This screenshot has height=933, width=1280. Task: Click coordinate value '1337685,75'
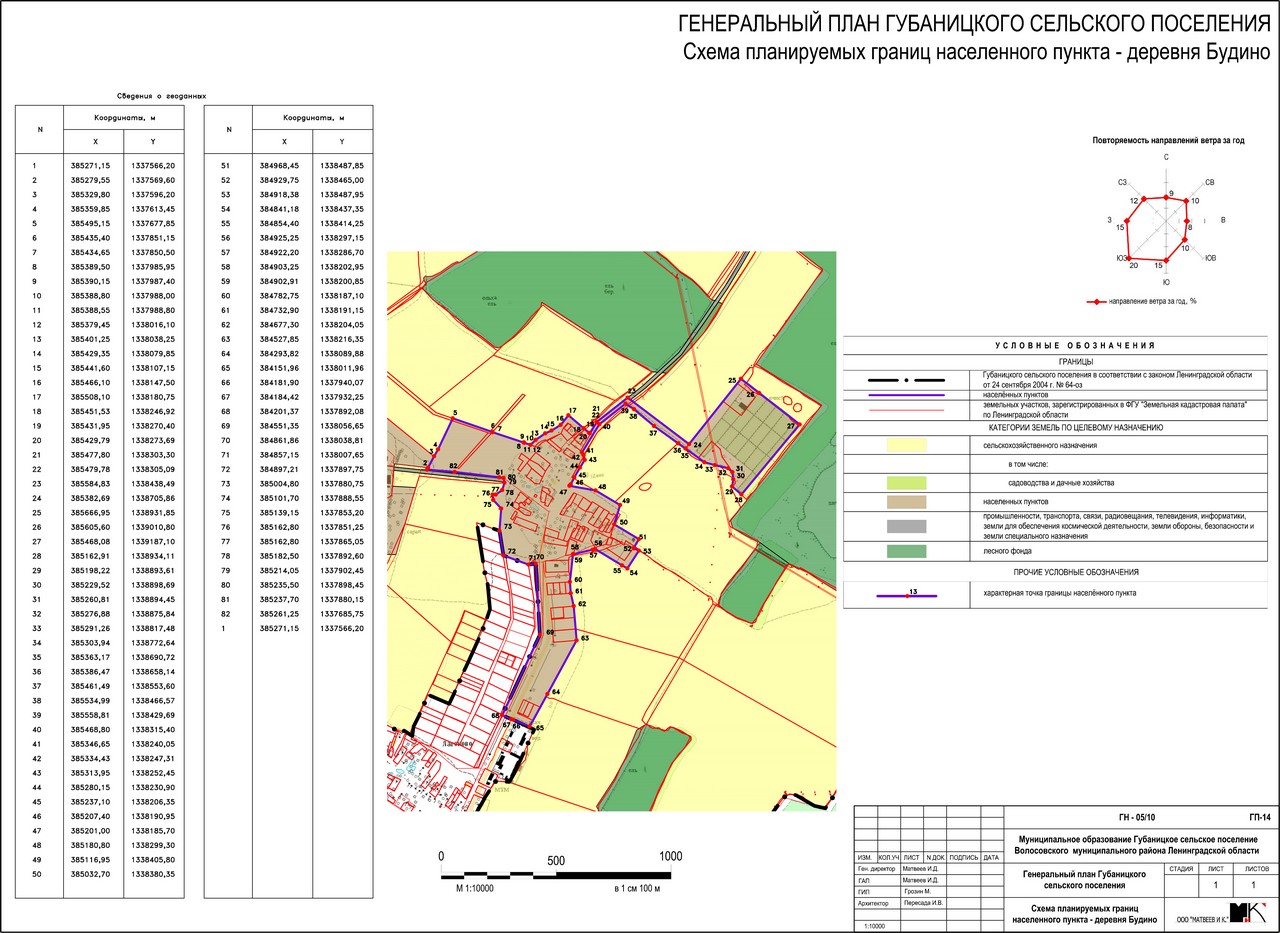tap(341, 614)
